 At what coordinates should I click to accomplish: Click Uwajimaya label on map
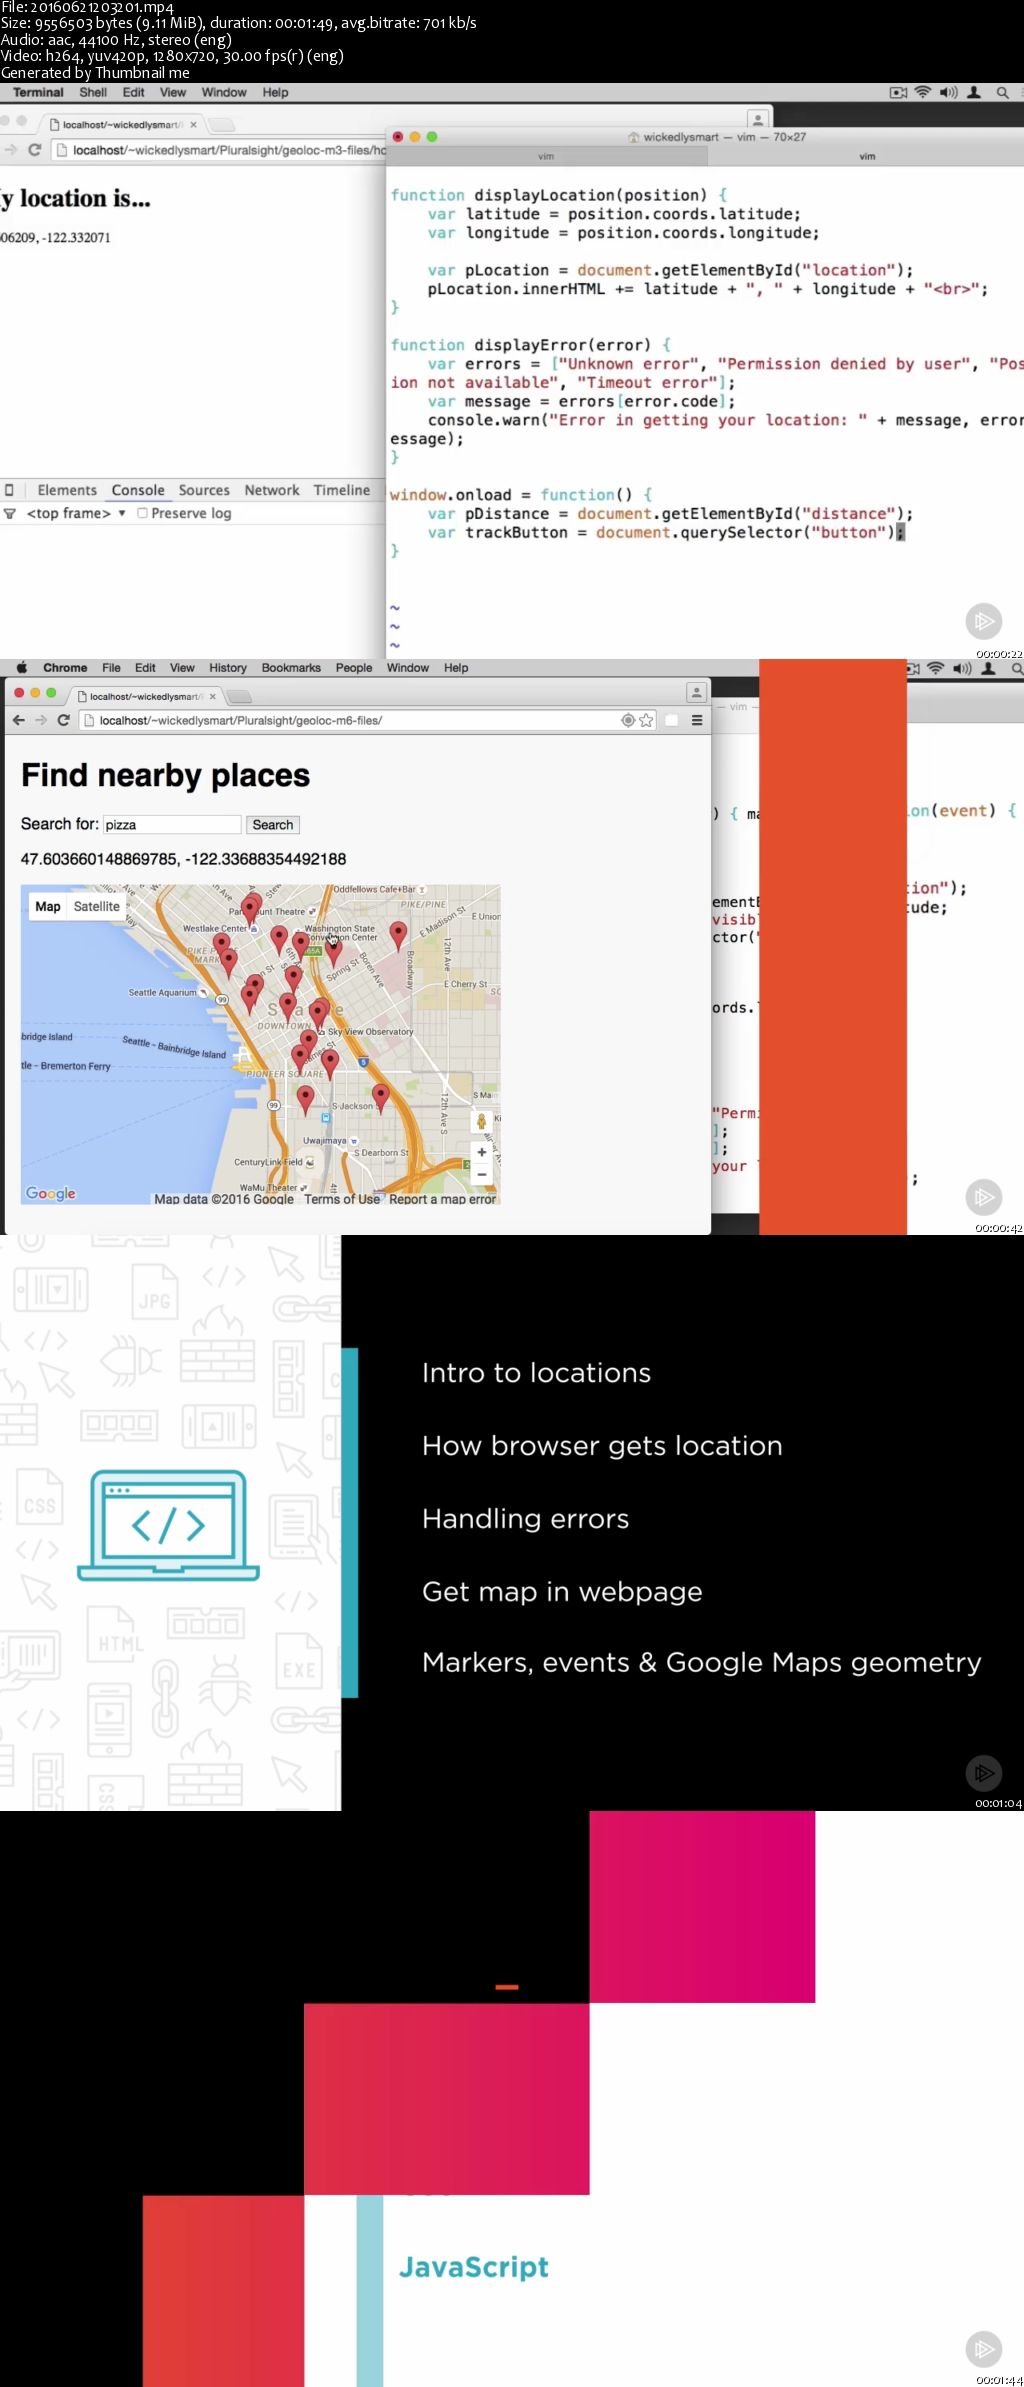325,1140
